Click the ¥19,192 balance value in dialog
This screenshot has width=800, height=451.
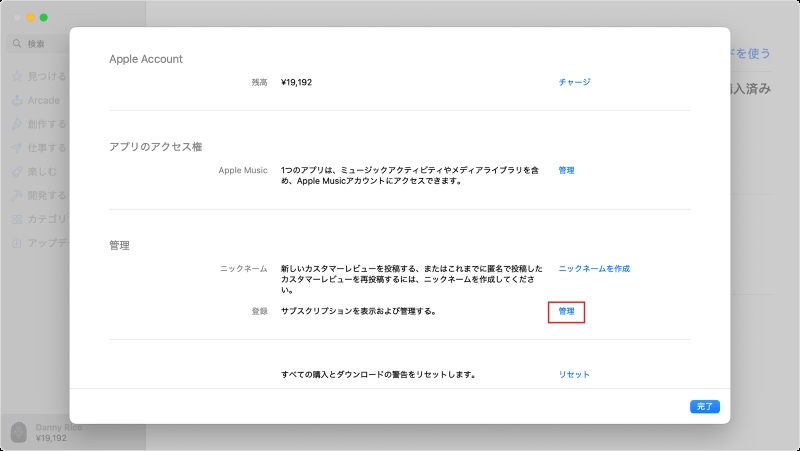pos(296,82)
